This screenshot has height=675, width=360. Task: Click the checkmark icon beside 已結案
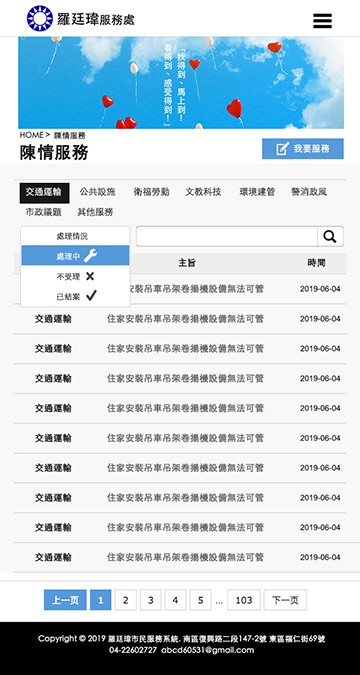click(91, 296)
